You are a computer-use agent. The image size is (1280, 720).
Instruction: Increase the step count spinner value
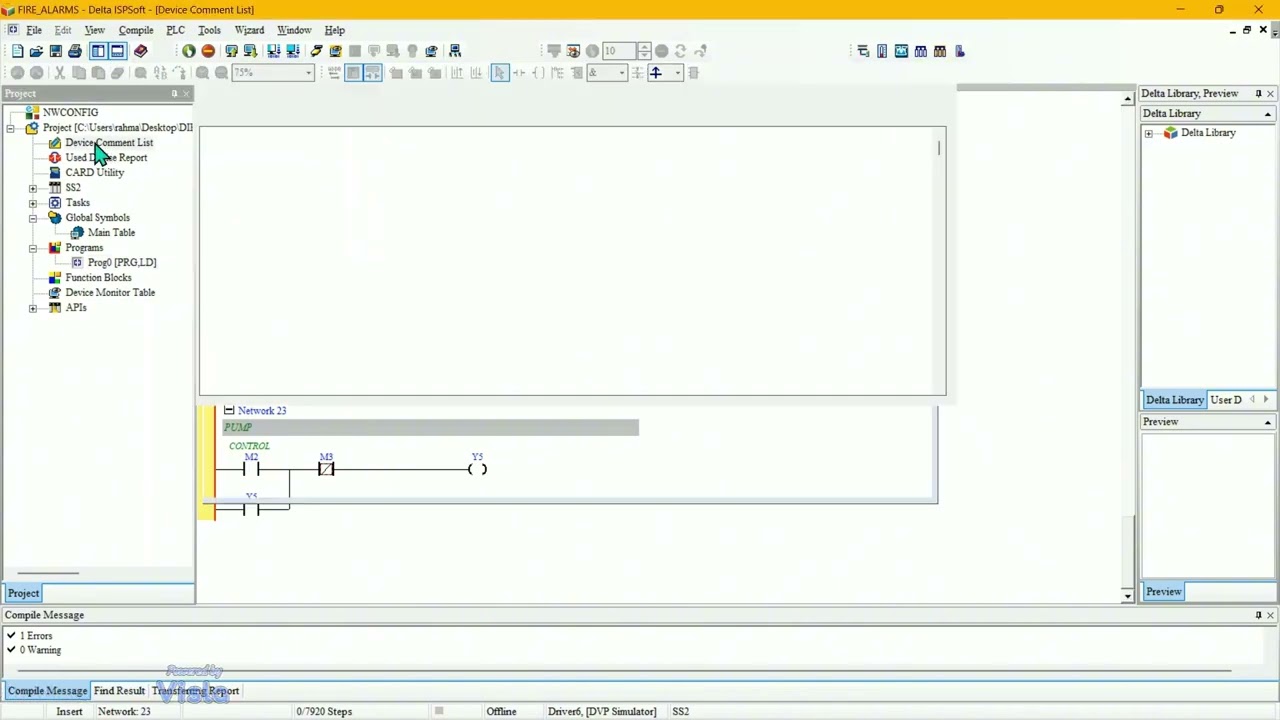pyautogui.click(x=643, y=47)
